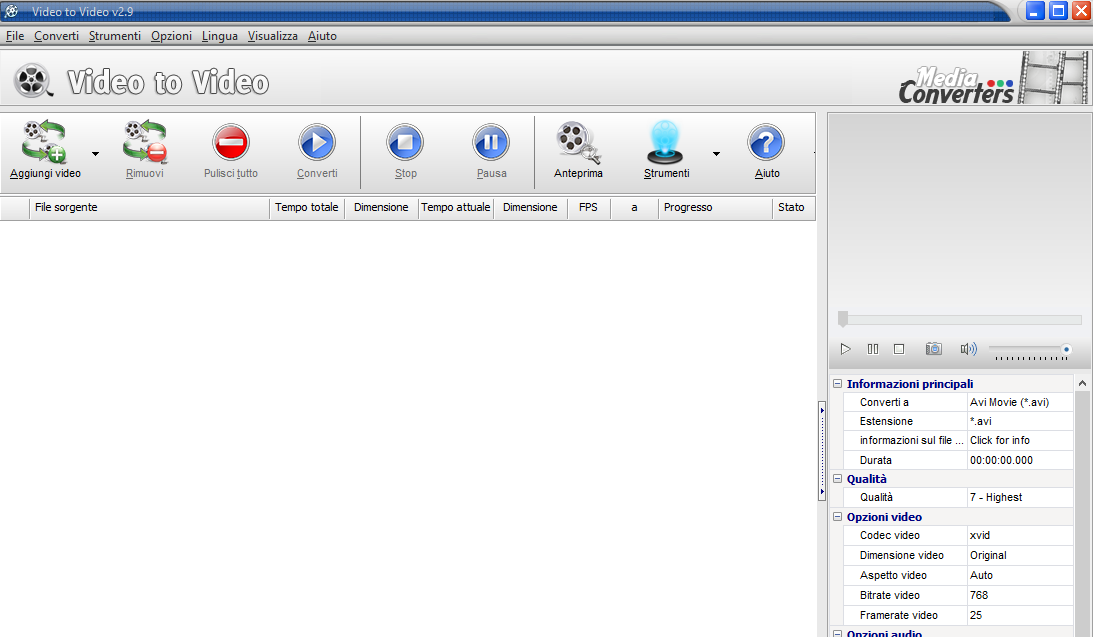Screen dimensions: 1093x637
Task: Edit the Bitrate video value 768
Action: (1021, 595)
